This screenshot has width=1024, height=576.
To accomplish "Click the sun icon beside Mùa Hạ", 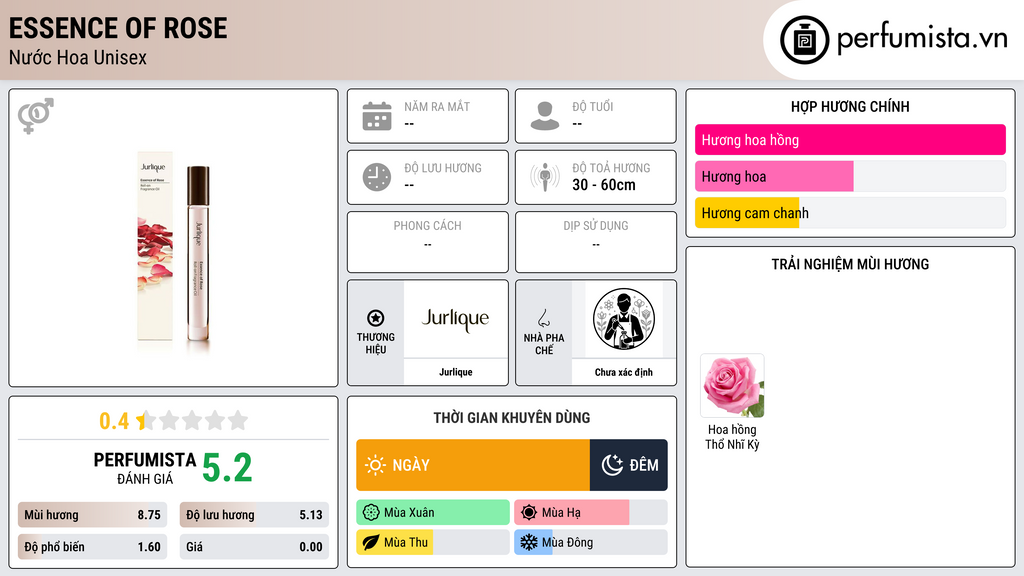I will click(529, 513).
